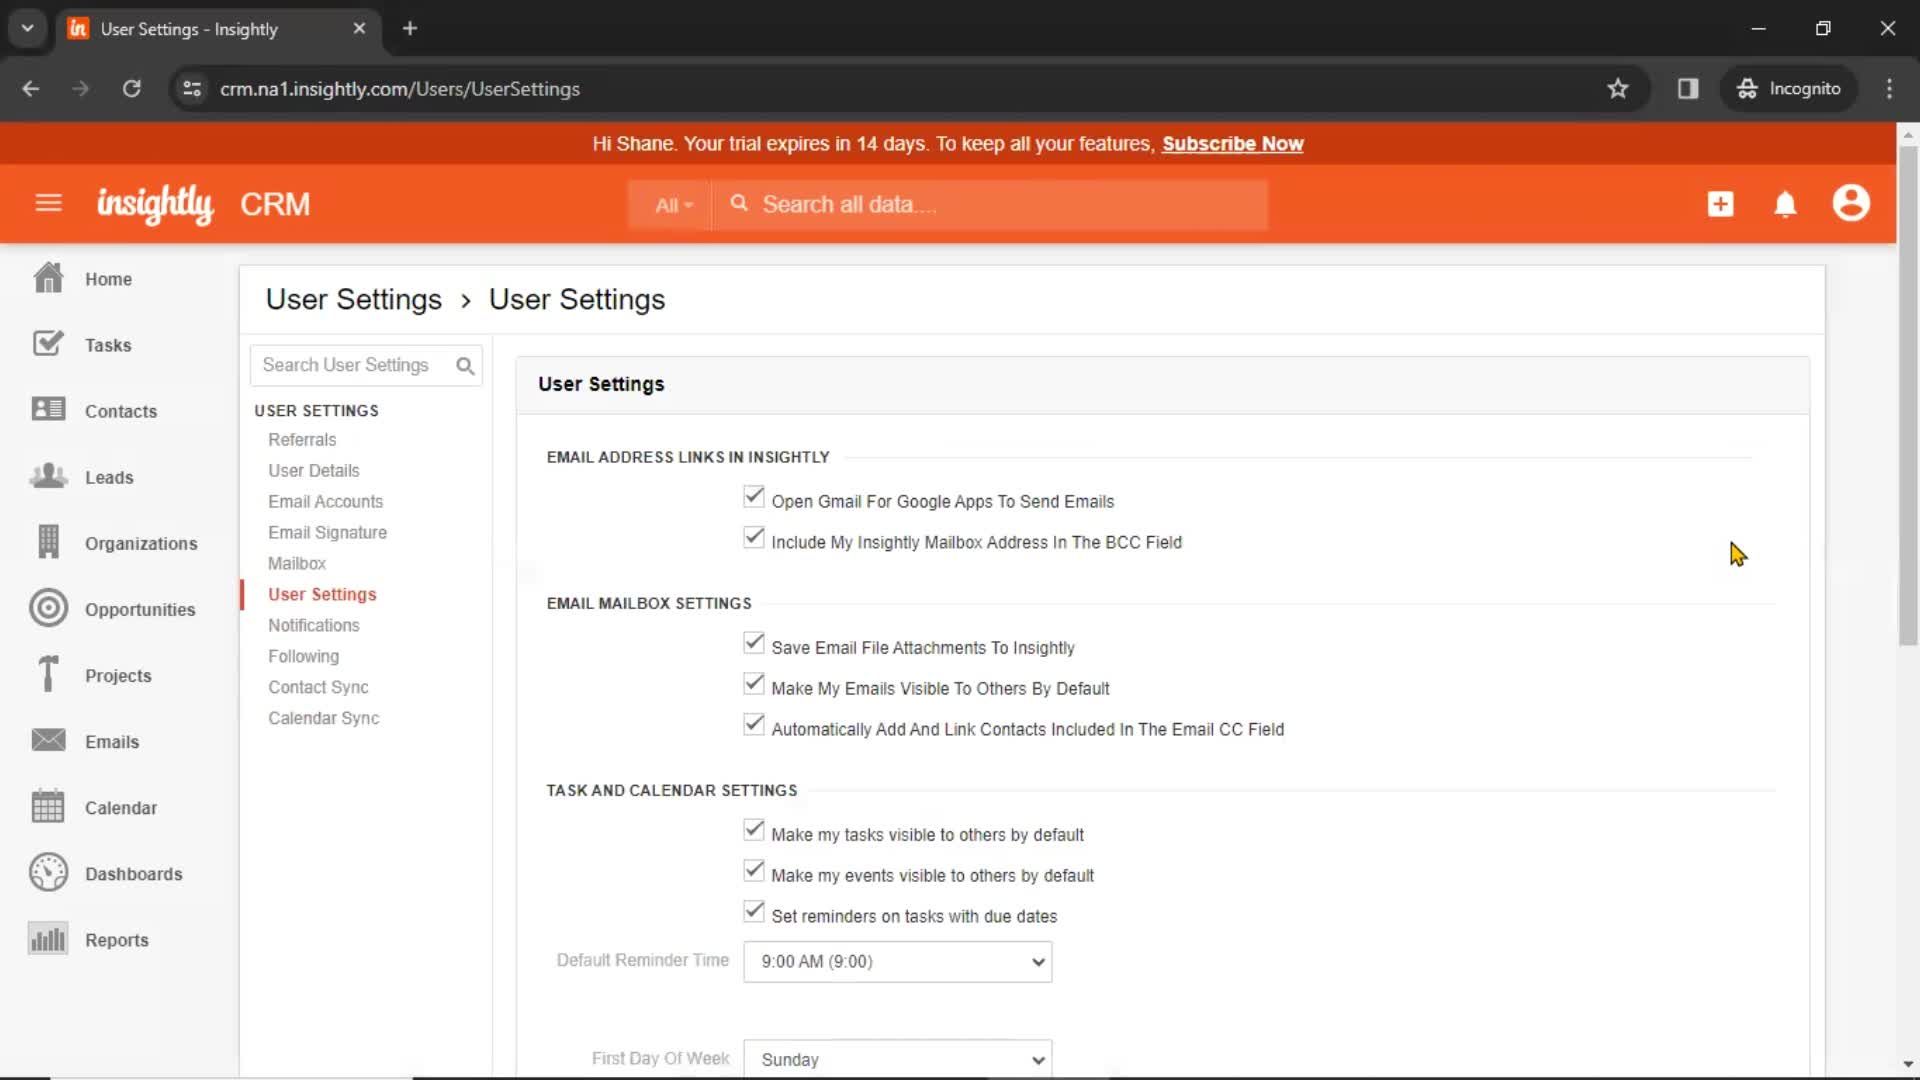Open Projects section

[119, 675]
